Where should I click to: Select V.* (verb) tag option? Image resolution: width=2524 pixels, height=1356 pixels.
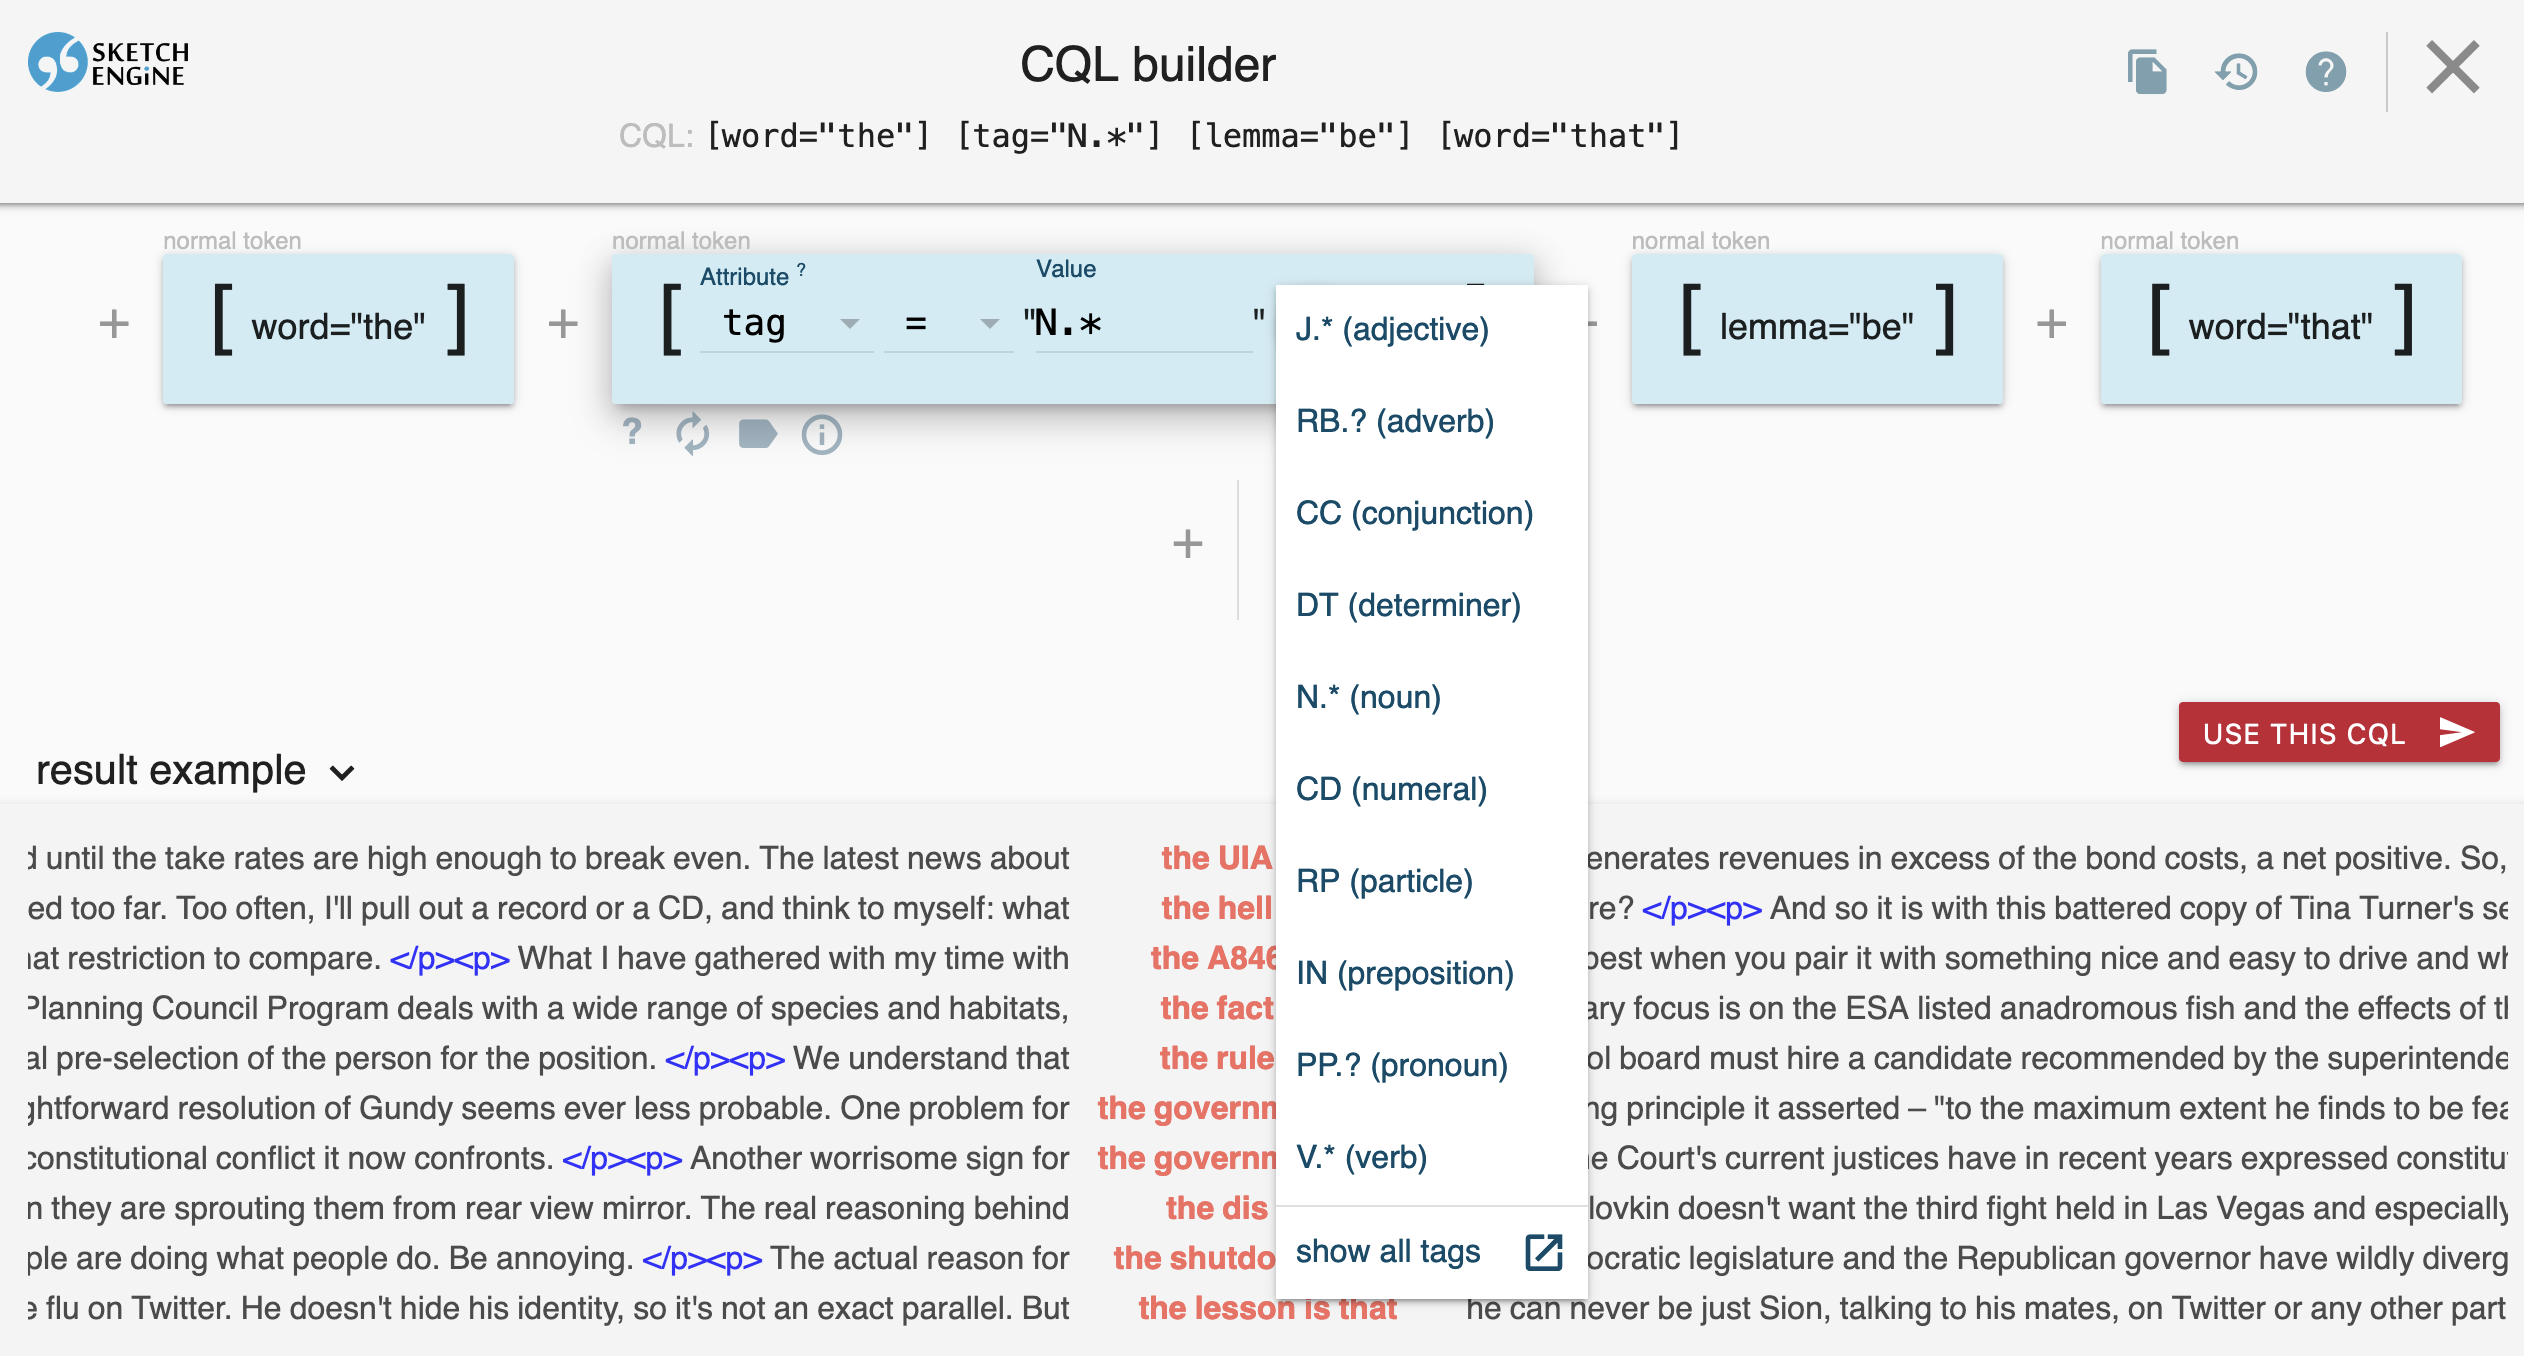[1431, 1157]
